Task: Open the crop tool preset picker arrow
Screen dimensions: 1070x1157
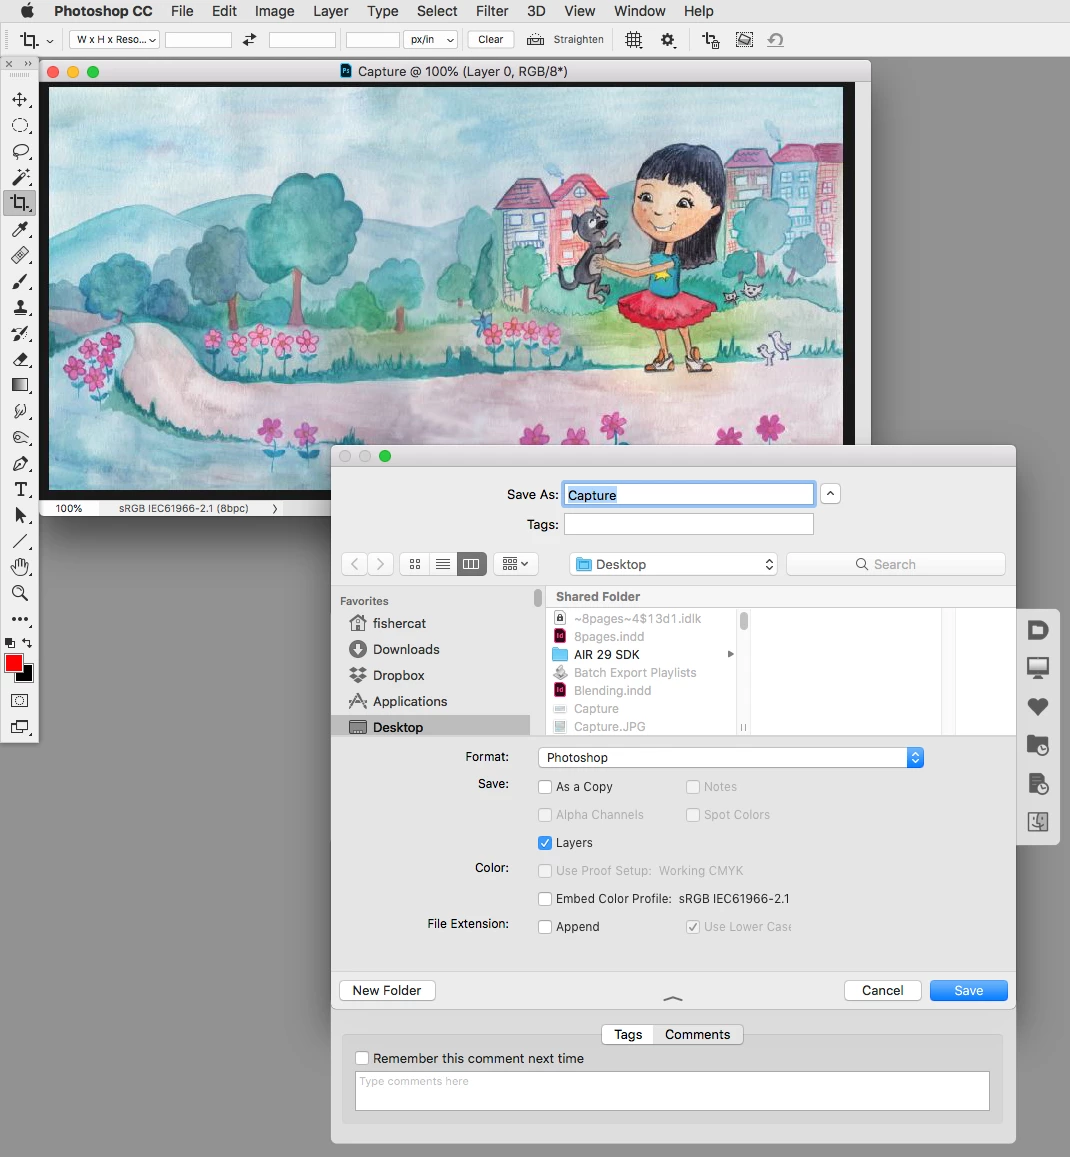Action: (49, 41)
